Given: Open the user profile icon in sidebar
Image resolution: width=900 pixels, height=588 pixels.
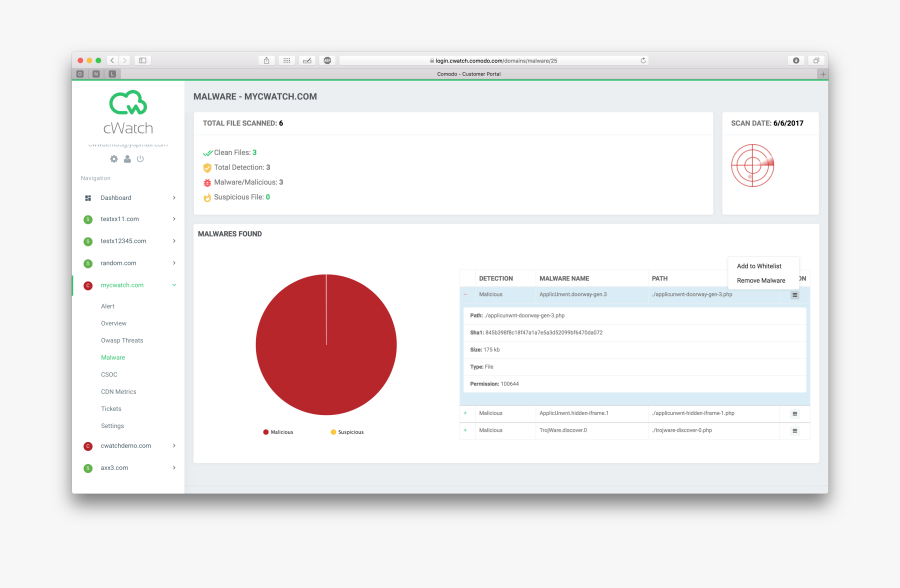Looking at the screenshot, I should pos(127,159).
